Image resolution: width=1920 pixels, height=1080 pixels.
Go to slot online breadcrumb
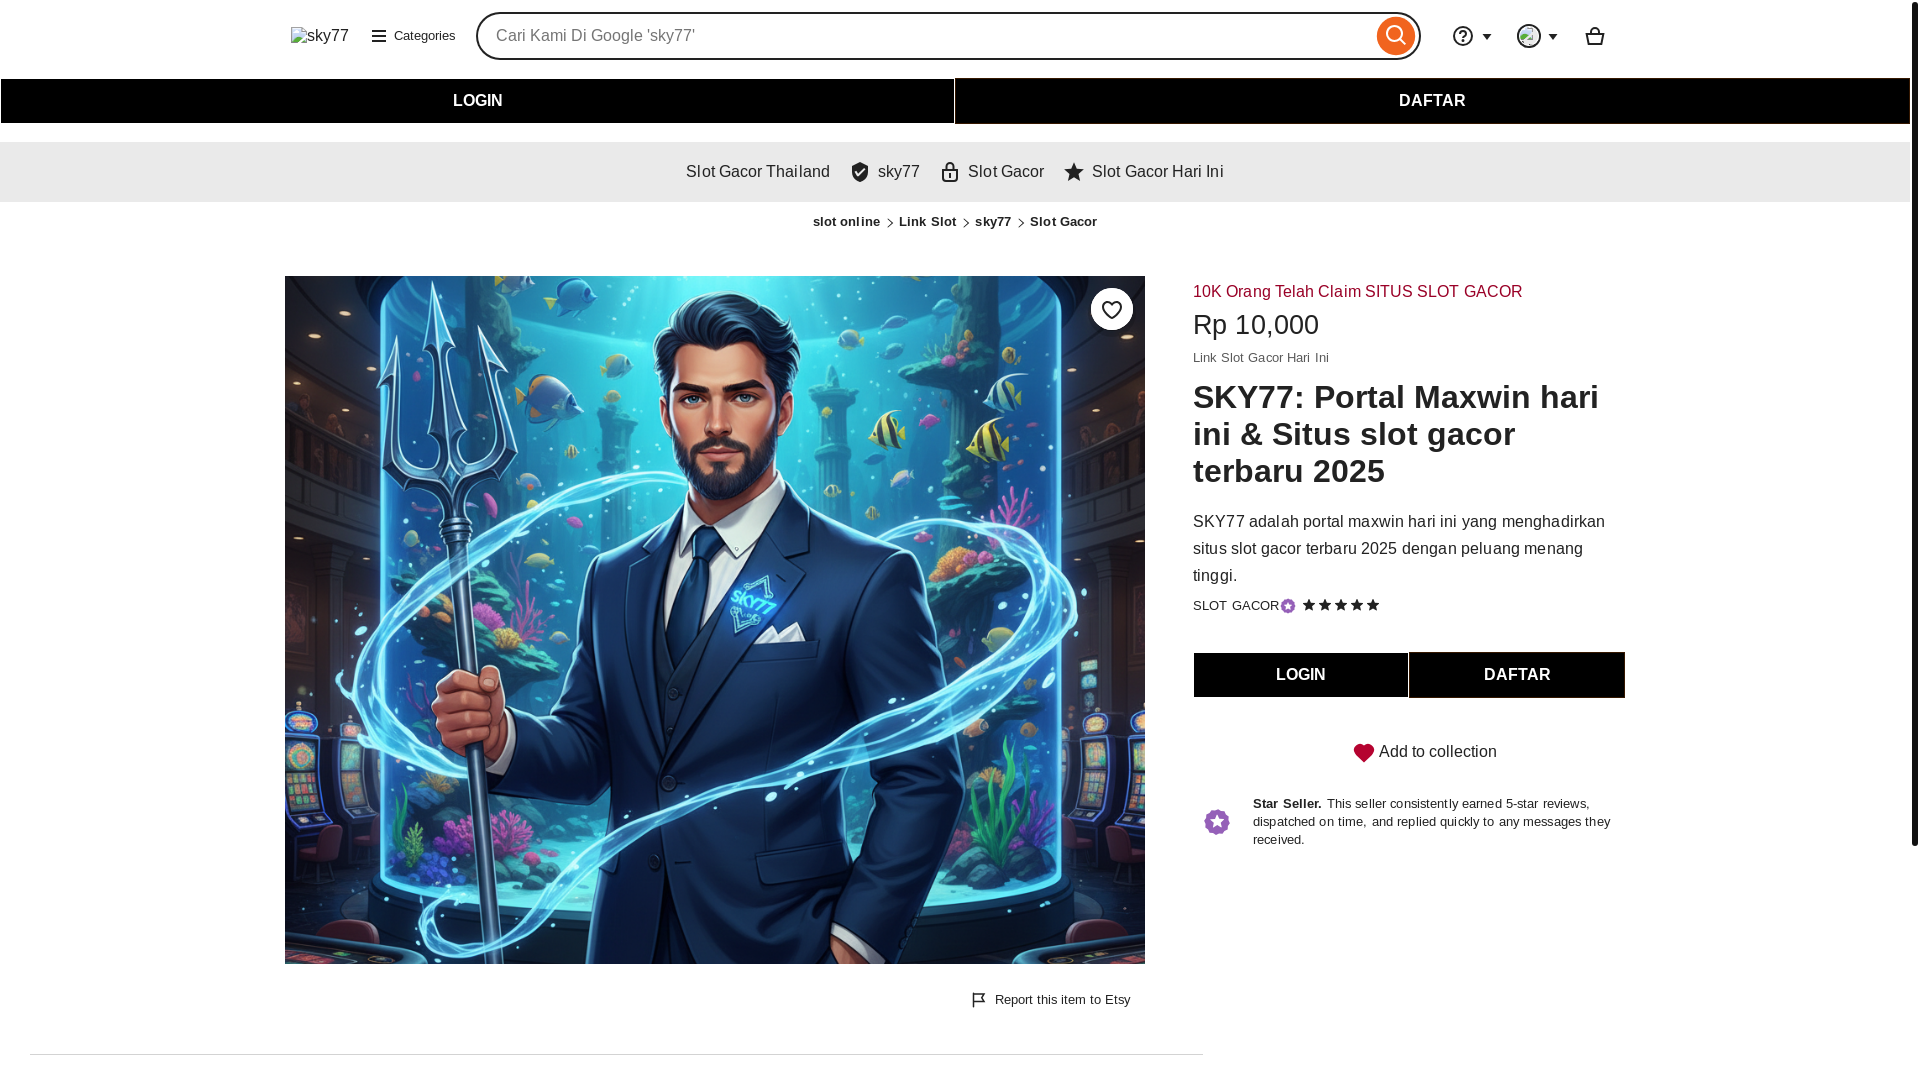pos(846,222)
